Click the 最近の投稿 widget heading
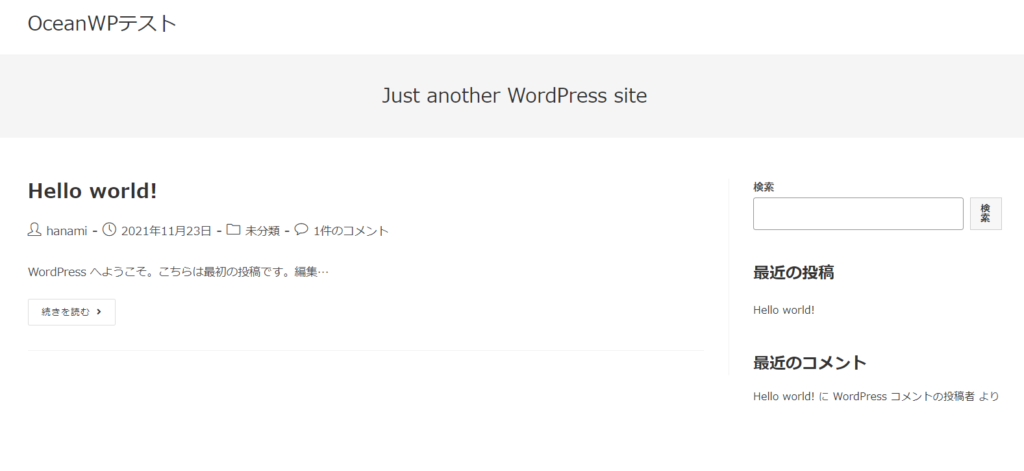The width and height of the screenshot is (1024, 471). [x=793, y=272]
